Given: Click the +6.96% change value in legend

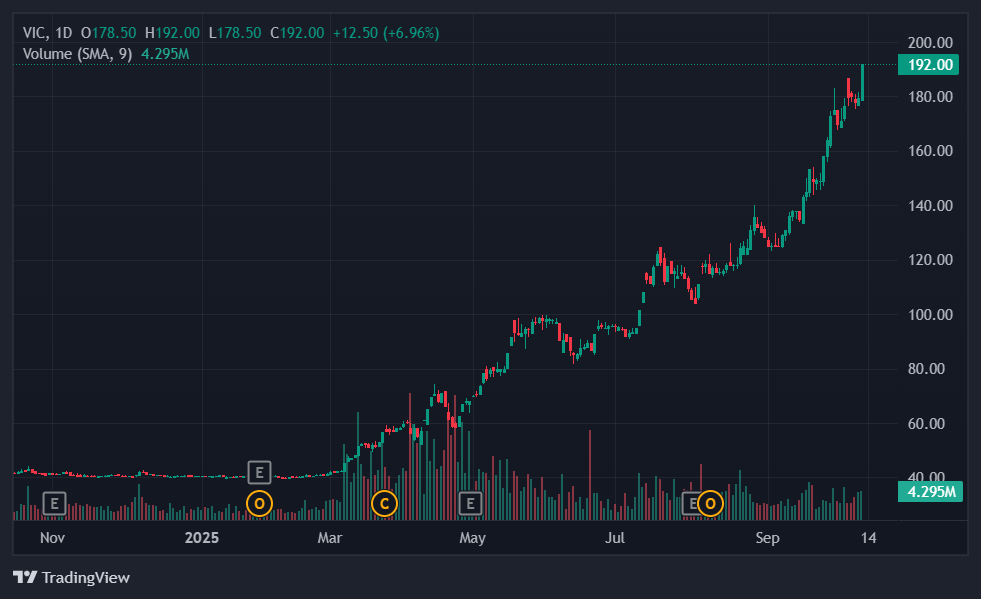Looking at the screenshot, I should tap(412, 33).
